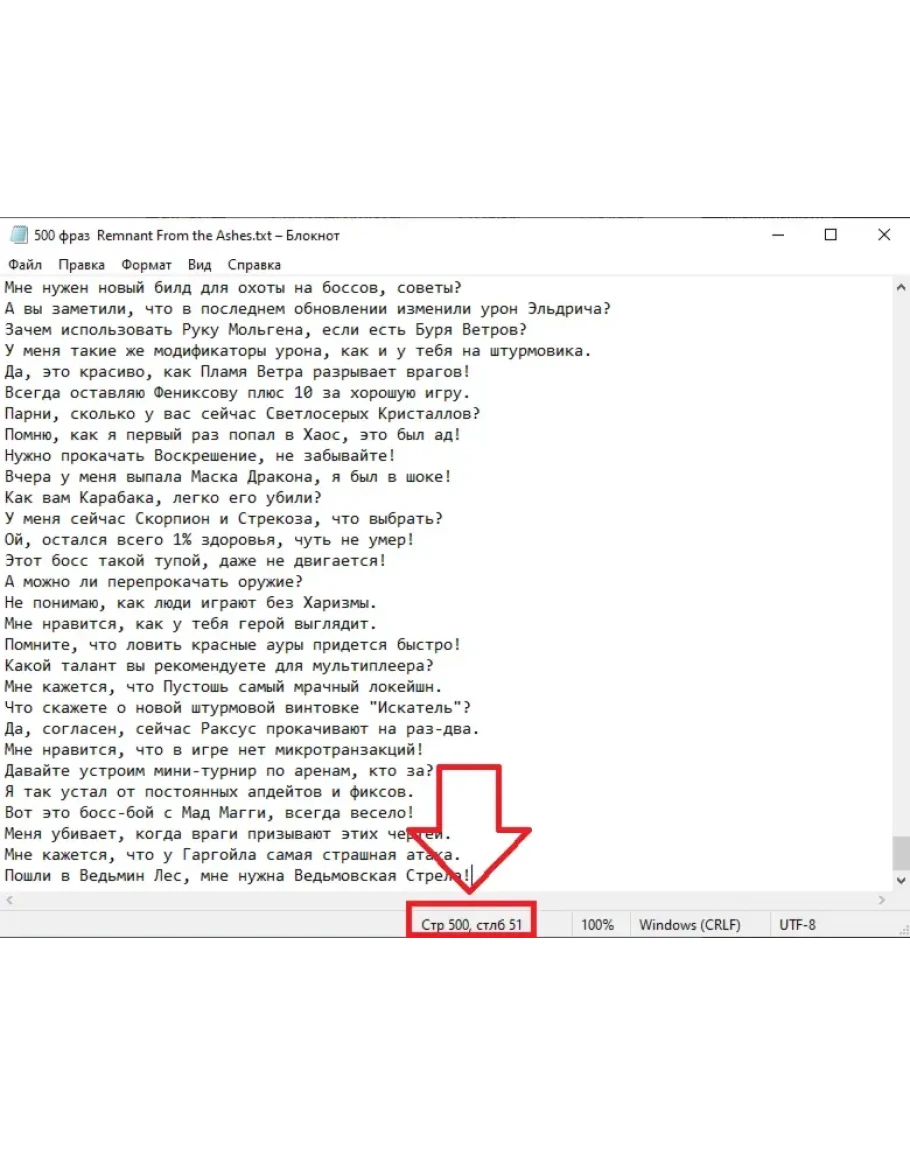The width and height of the screenshot is (910, 1155).
Task: Open the Справка menu
Action: coord(254,265)
